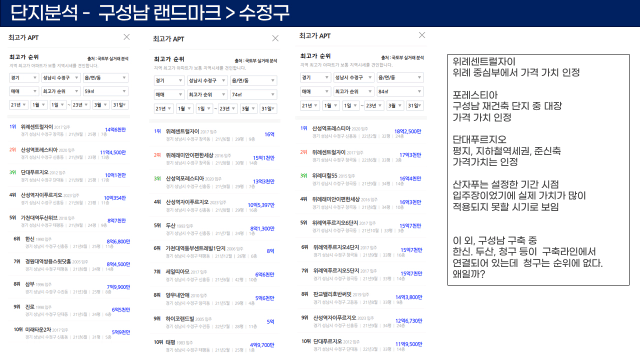Open the 84㎡ area size dropdown
This screenshot has height=360, width=640.
coord(400,91)
